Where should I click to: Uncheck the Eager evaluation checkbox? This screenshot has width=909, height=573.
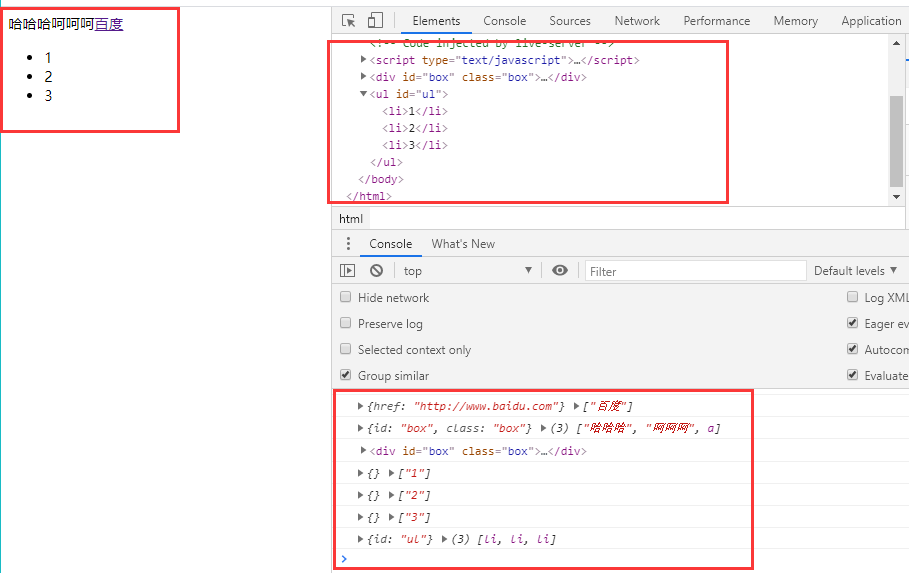pyautogui.click(x=852, y=323)
